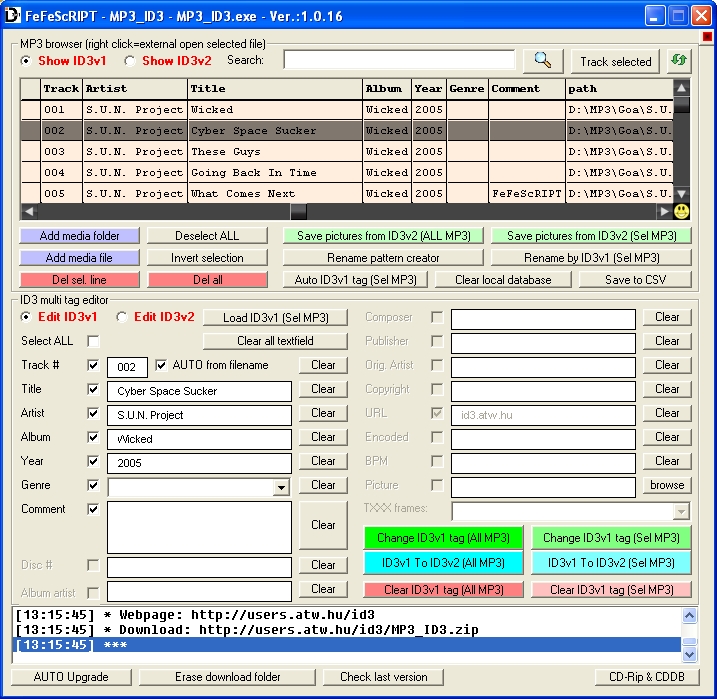Click Add media folder button

point(80,236)
